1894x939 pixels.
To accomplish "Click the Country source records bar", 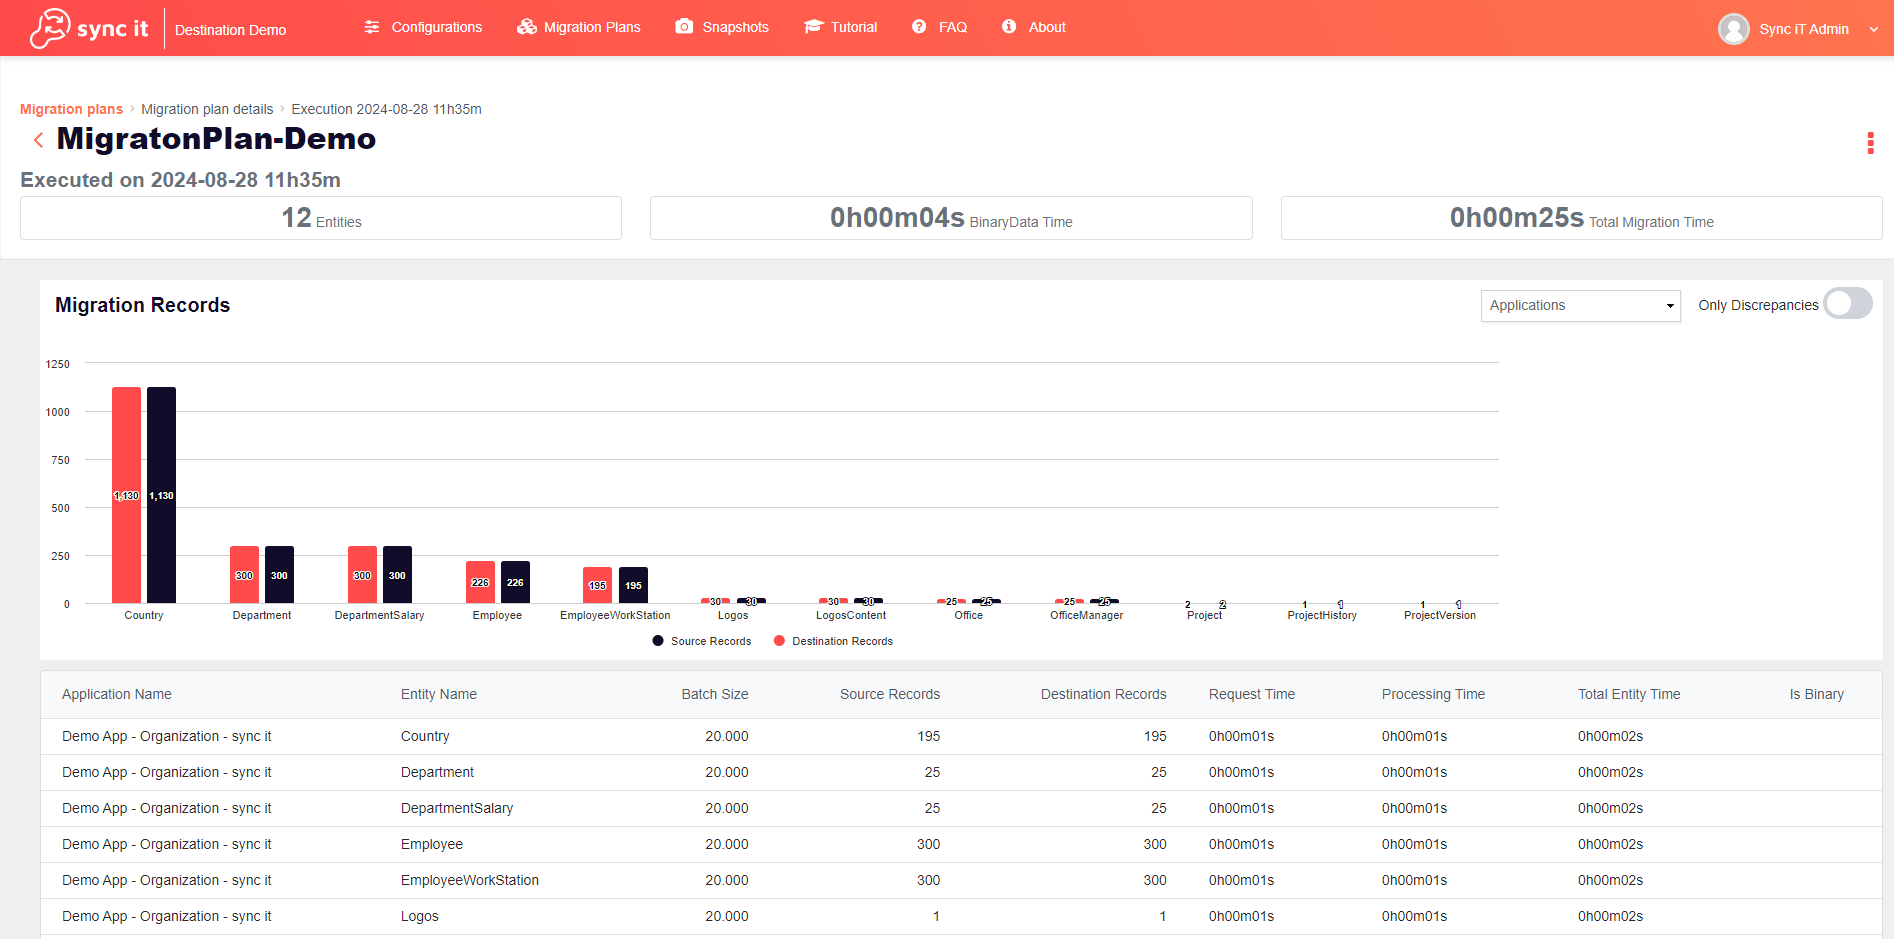I will point(161,495).
